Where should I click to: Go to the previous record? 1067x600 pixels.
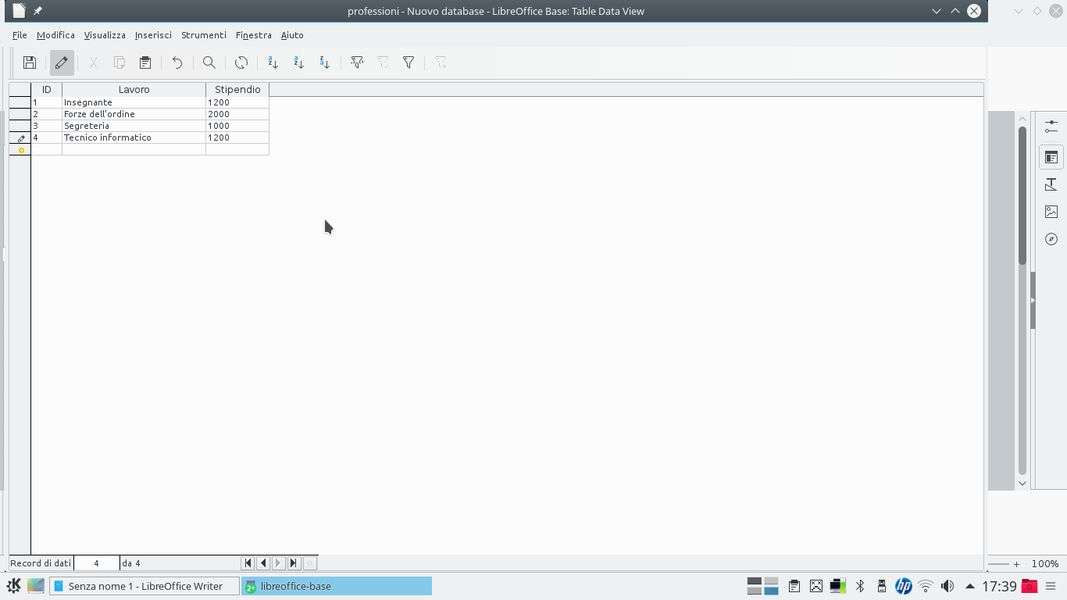(x=263, y=563)
